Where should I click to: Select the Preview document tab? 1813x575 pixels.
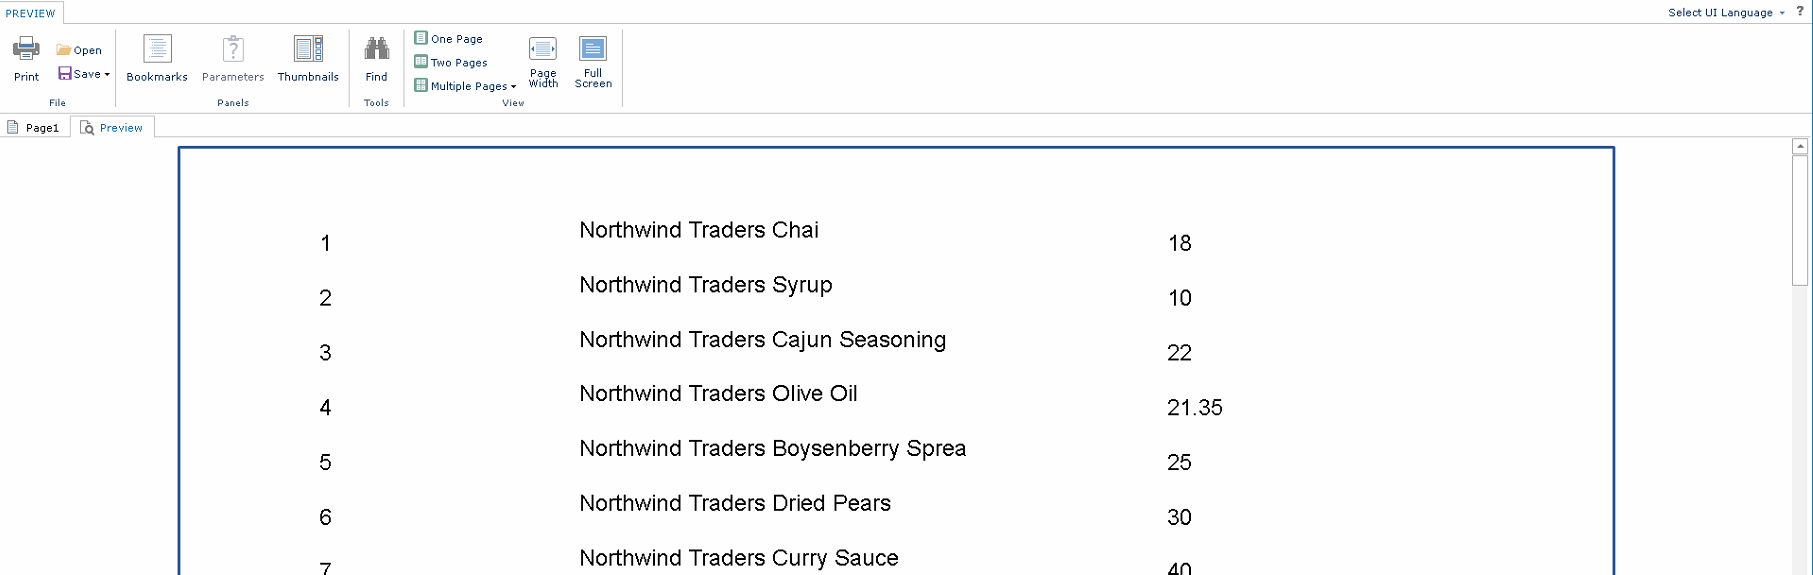pyautogui.click(x=112, y=128)
